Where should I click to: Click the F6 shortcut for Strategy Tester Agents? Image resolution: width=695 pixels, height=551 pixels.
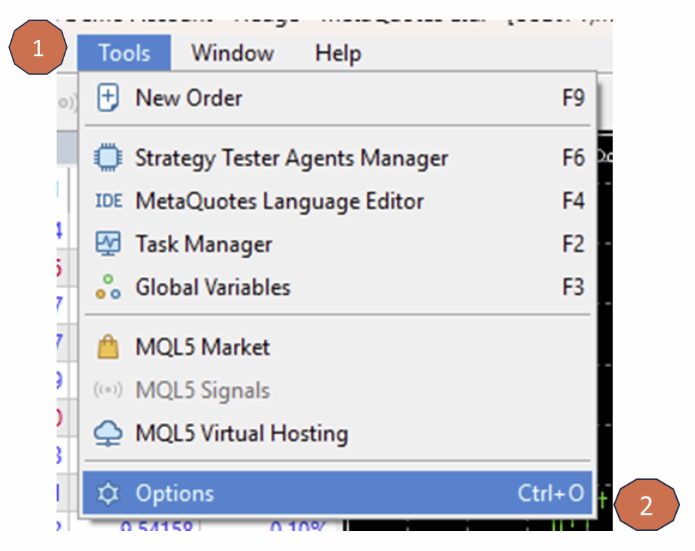pos(573,158)
